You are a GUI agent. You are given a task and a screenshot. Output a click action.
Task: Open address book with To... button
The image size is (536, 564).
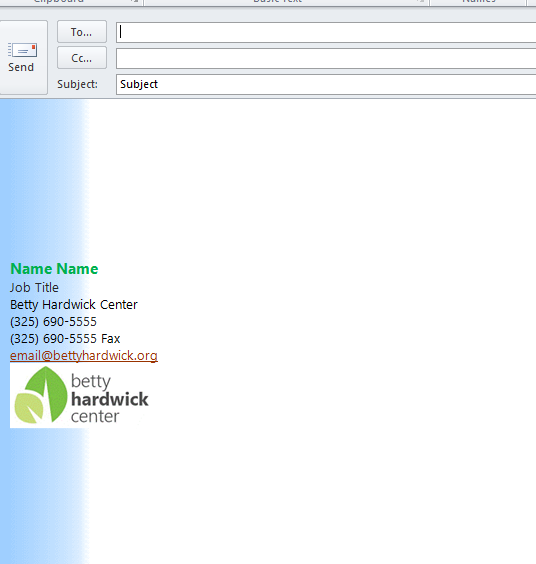(82, 32)
